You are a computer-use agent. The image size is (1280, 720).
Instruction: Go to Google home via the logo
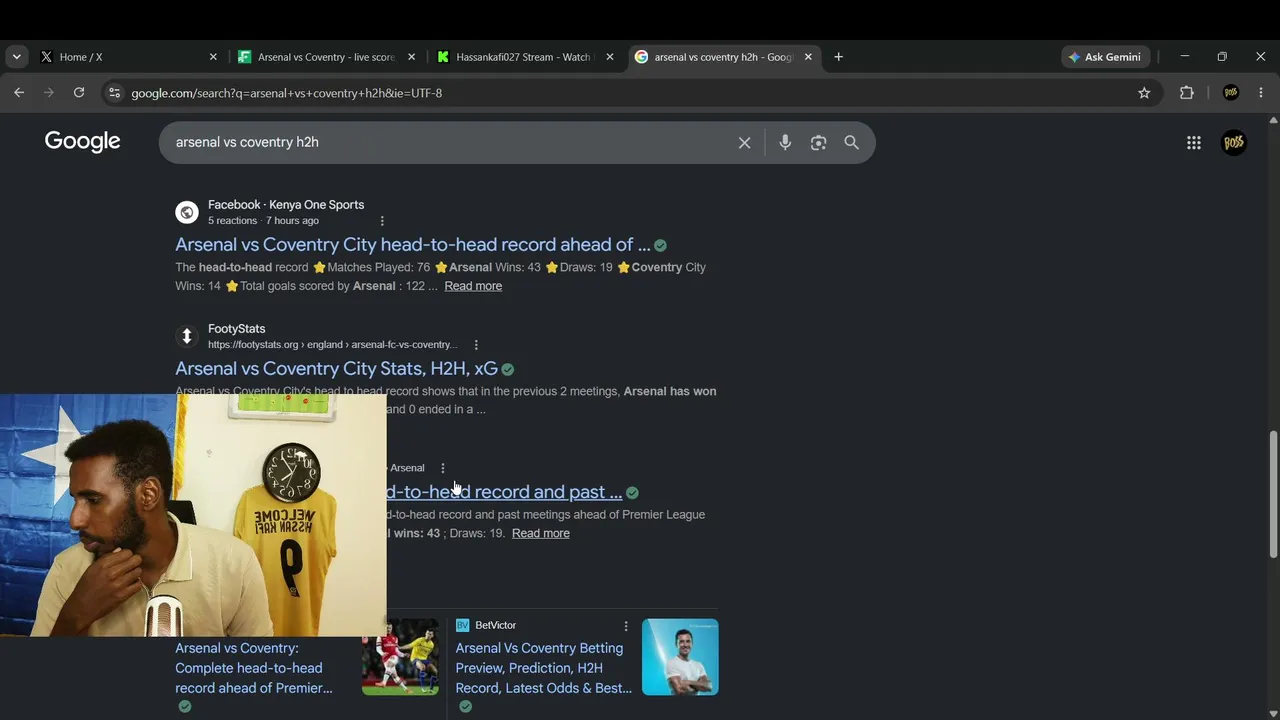point(82,142)
